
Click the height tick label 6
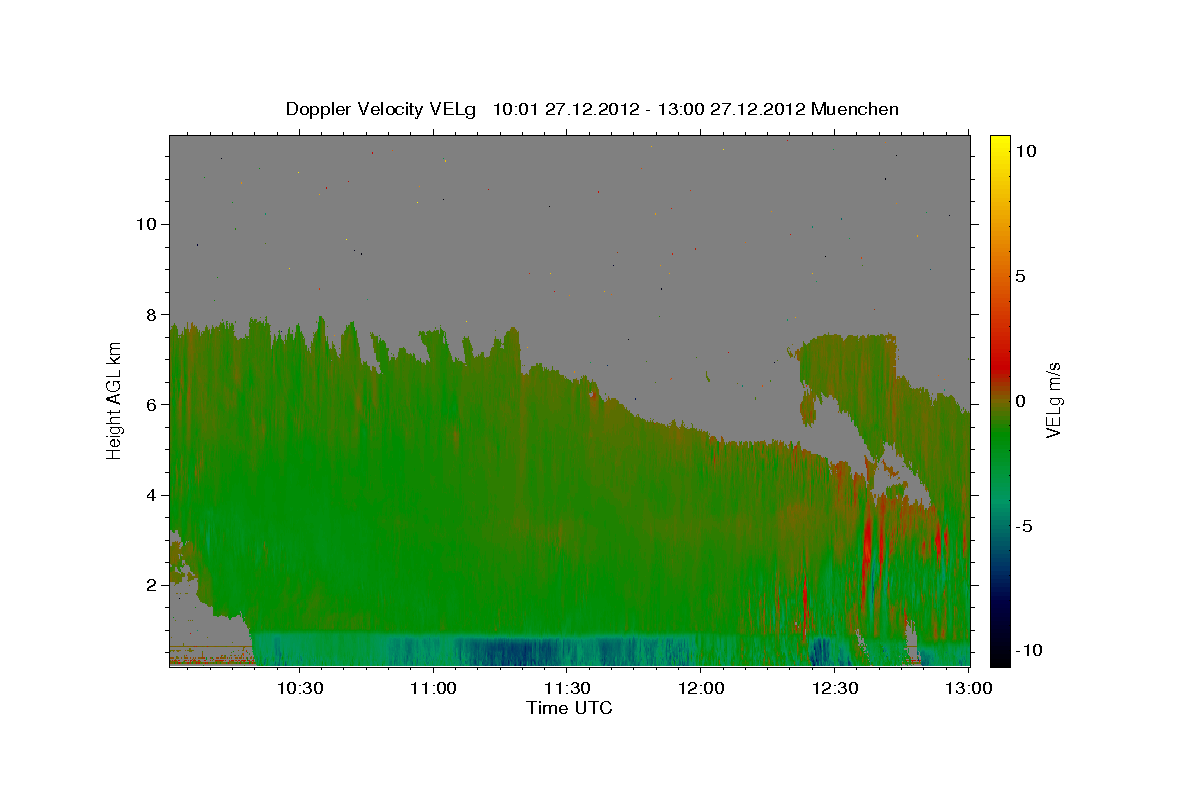[154, 404]
